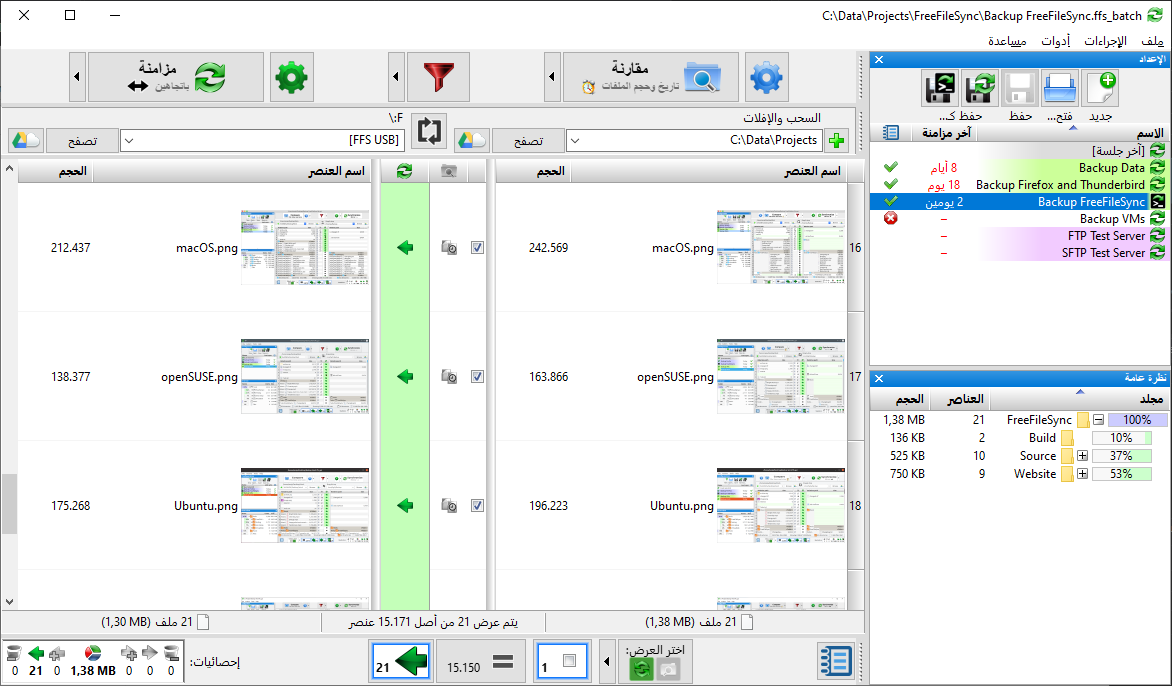Select Backup Data configuration
This screenshot has height=686, width=1172.
[x=1020, y=168]
